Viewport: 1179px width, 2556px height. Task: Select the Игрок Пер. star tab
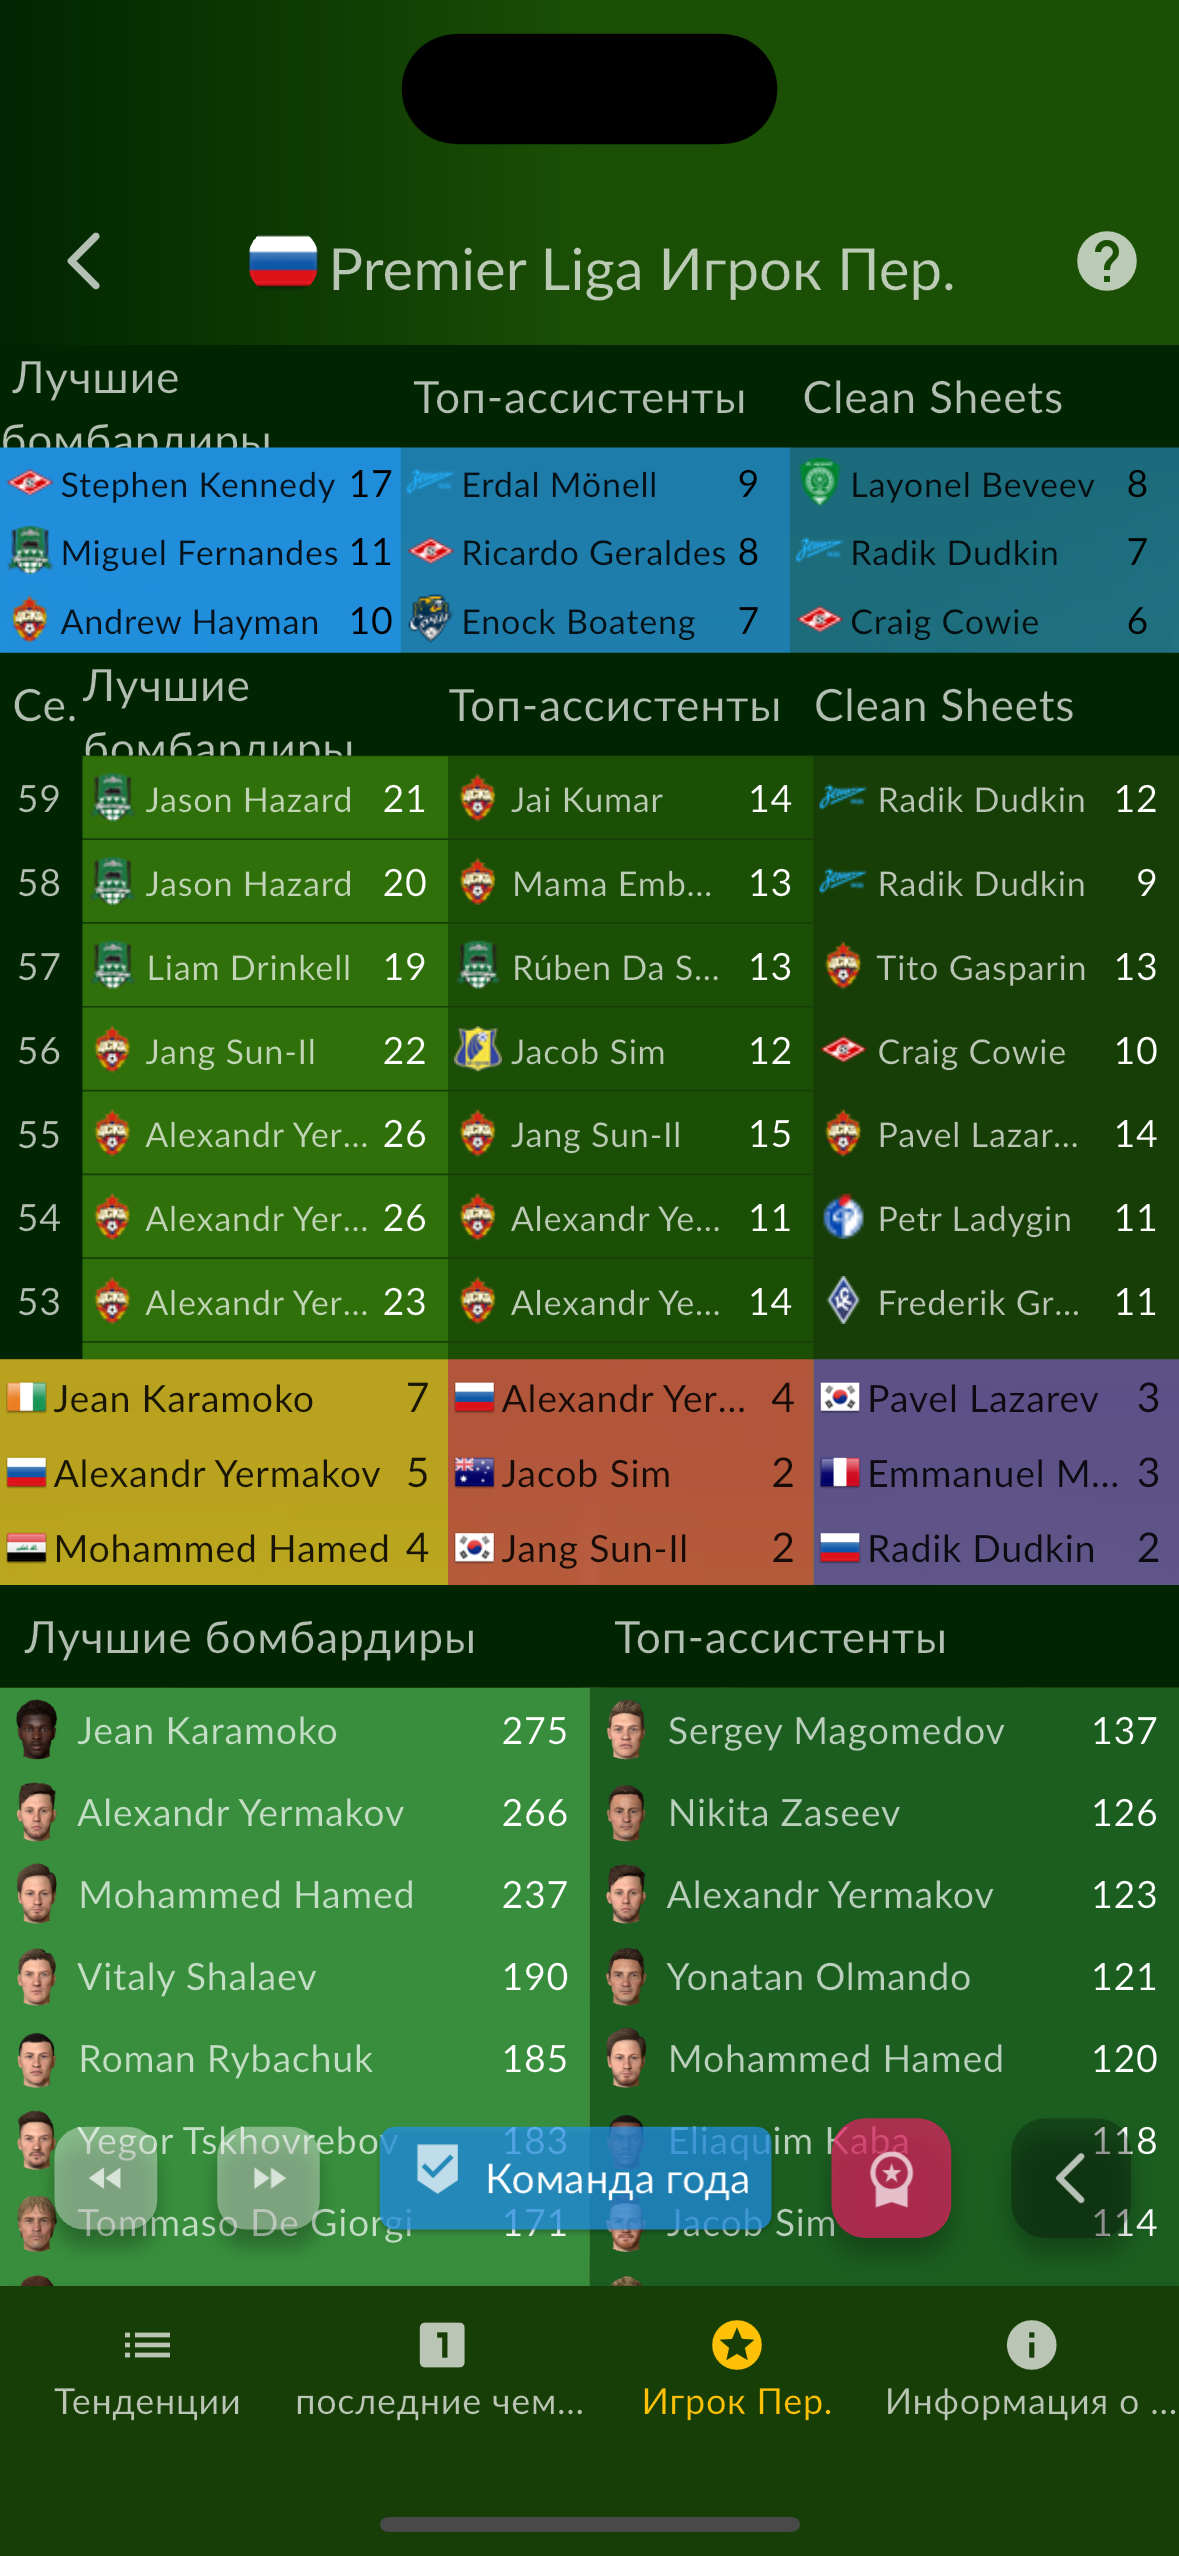(737, 2372)
